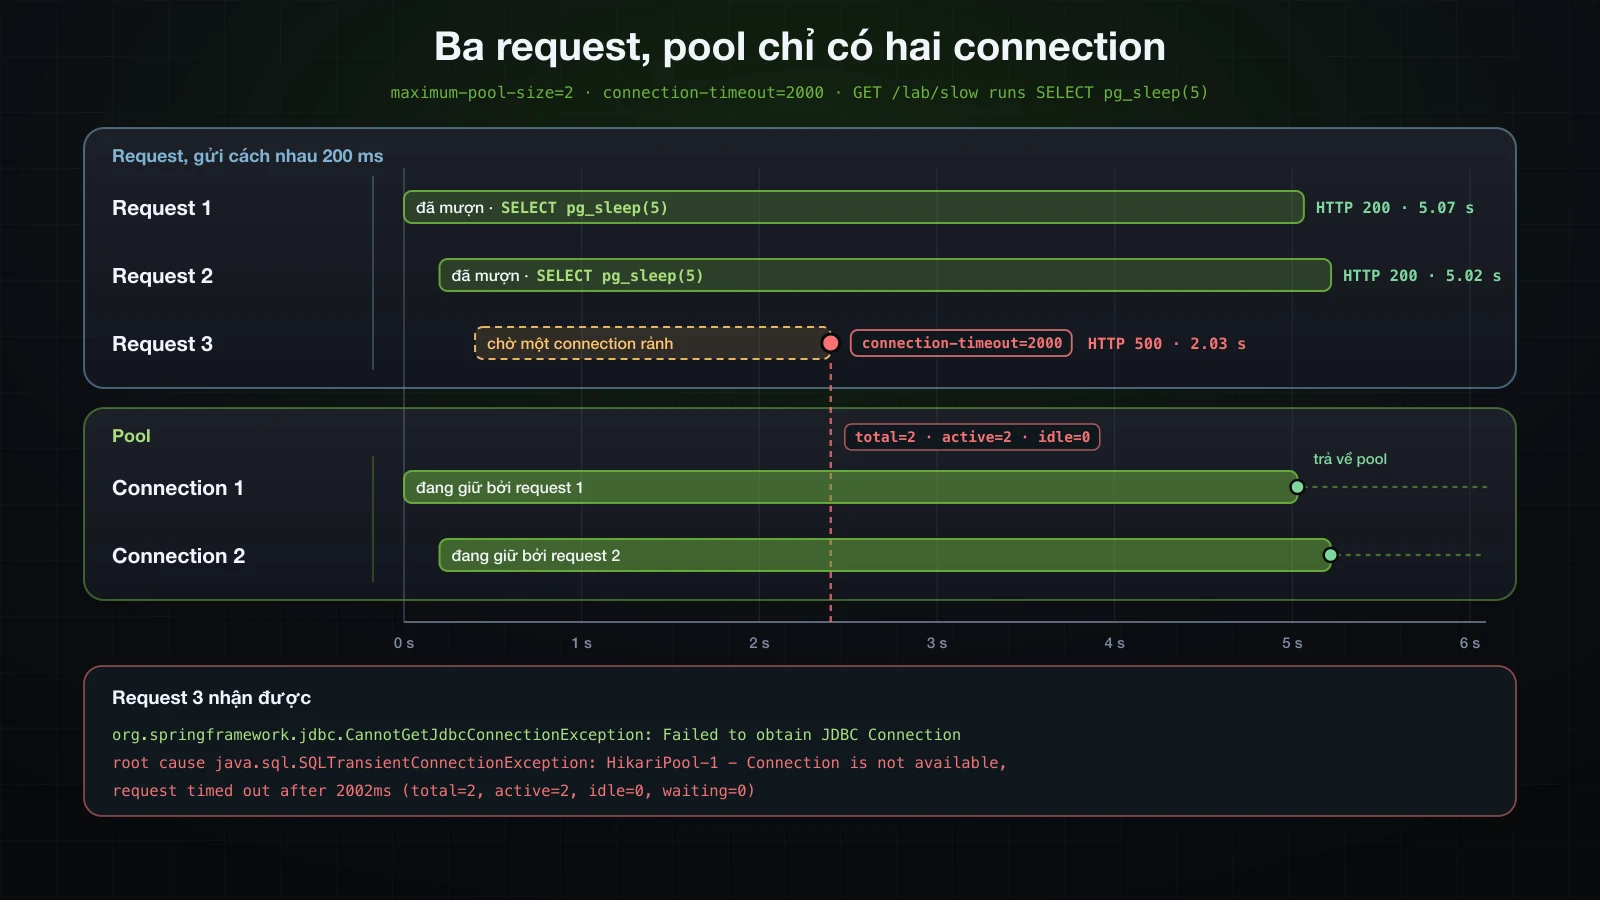Click the dashed 'chờ một connection rảnh' bar
Viewport: 1600px width, 900px height.
(x=652, y=343)
